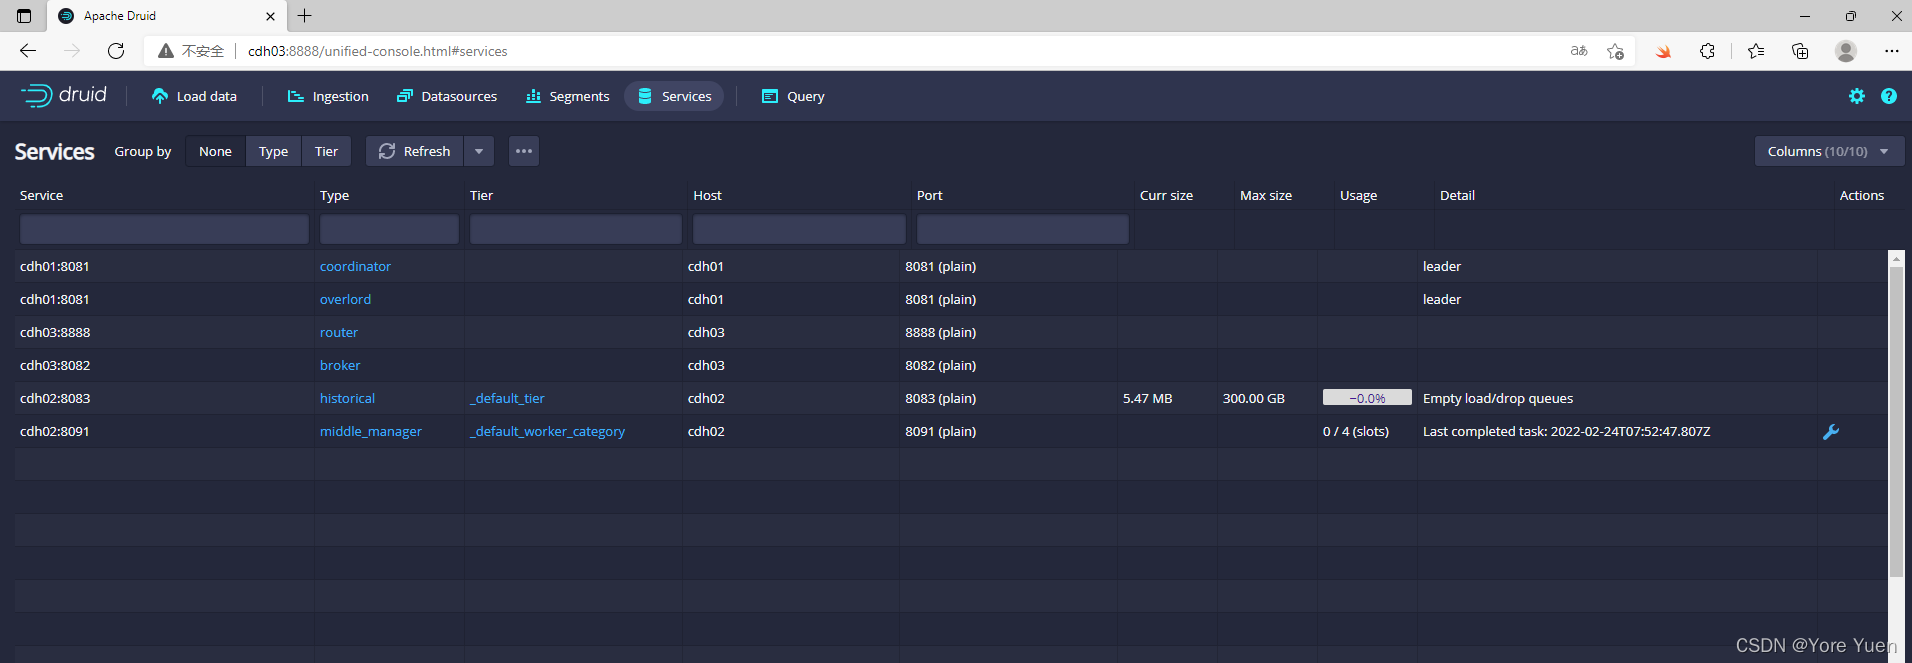
Task: Reload the browser page
Action: pos(116,51)
